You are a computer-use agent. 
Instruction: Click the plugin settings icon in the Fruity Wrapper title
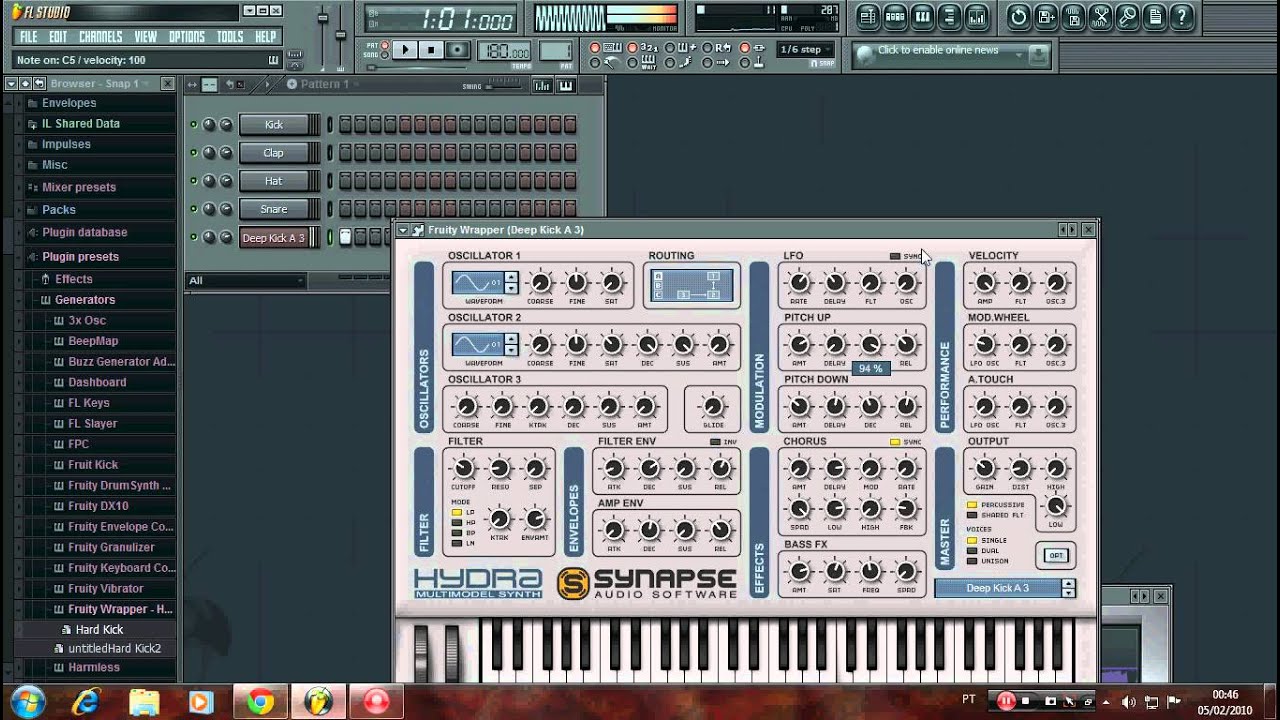(418, 230)
